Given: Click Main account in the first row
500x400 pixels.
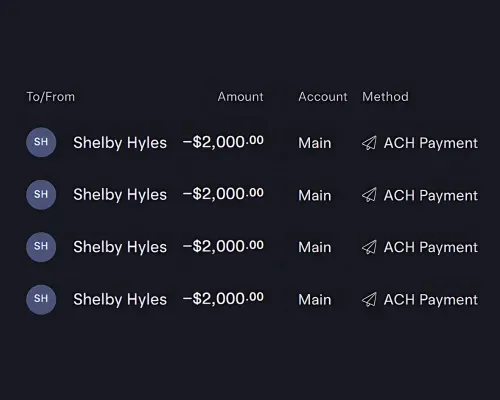Looking at the screenshot, I should [x=315, y=143].
